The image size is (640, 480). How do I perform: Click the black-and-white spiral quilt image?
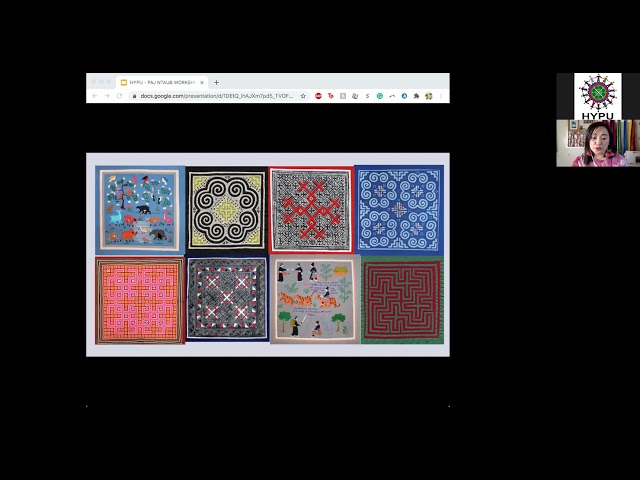227,210
